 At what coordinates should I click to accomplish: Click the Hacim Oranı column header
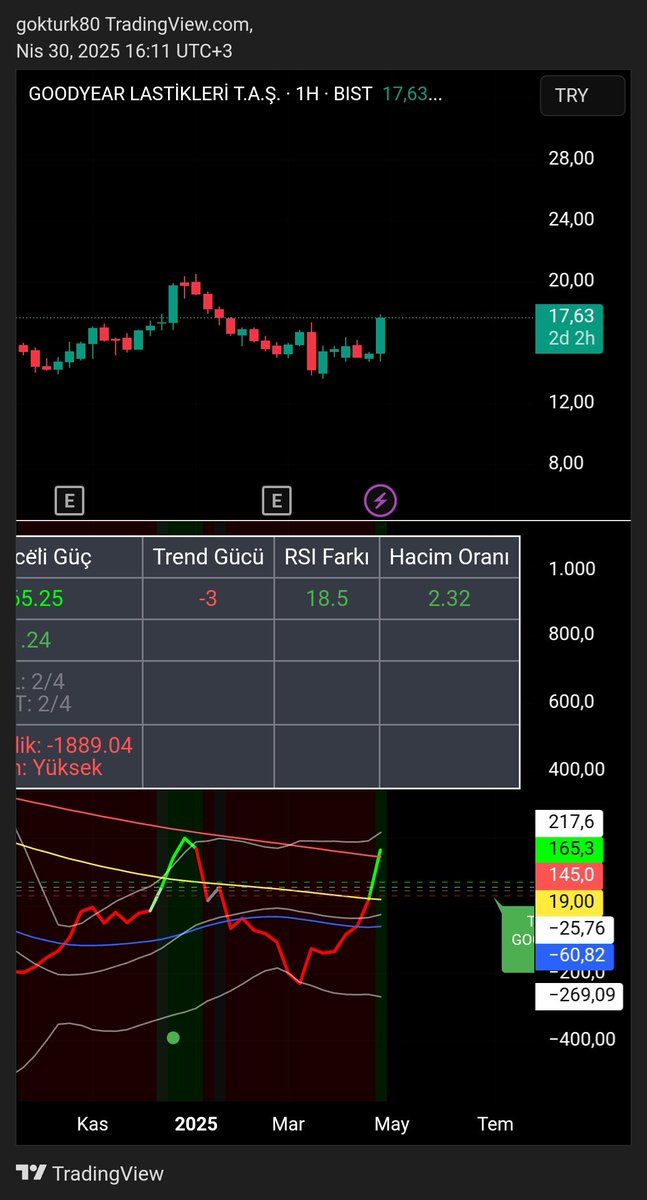click(449, 558)
